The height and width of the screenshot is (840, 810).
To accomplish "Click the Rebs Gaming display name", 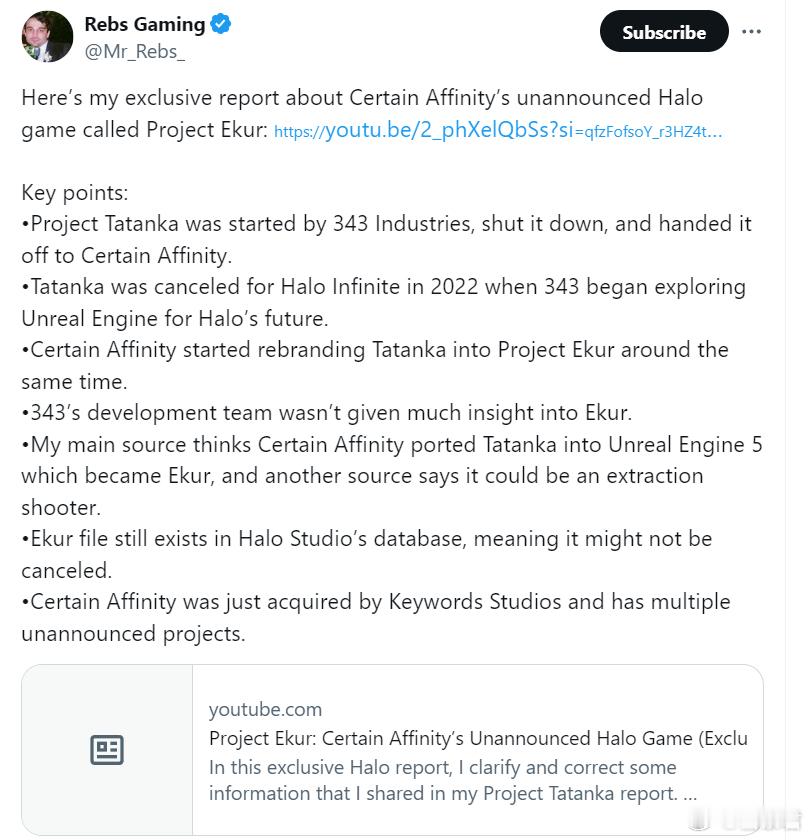I will pyautogui.click(x=145, y=24).
